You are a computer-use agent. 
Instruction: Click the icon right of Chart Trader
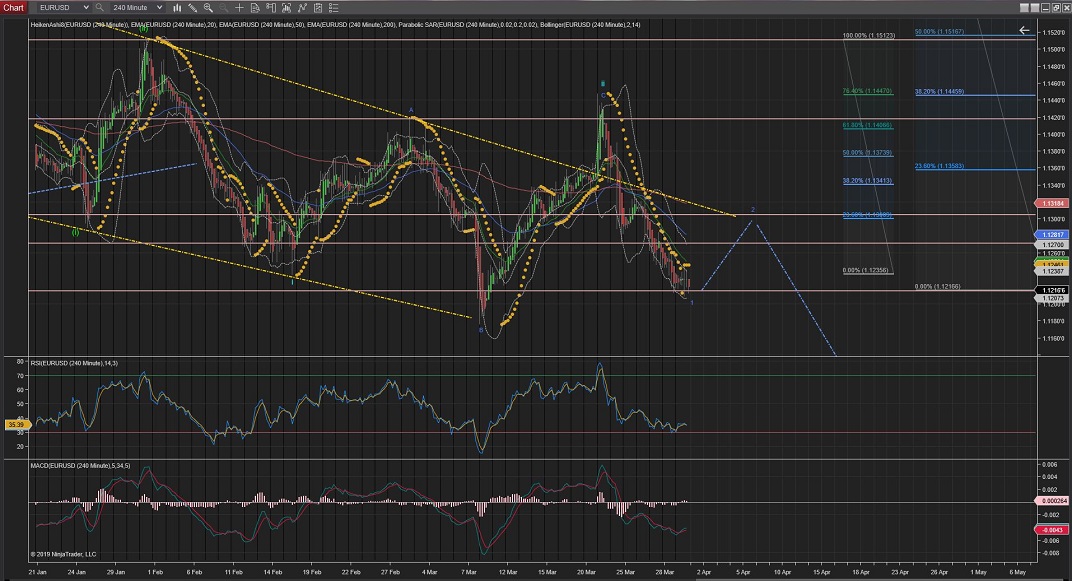[x=286, y=8]
